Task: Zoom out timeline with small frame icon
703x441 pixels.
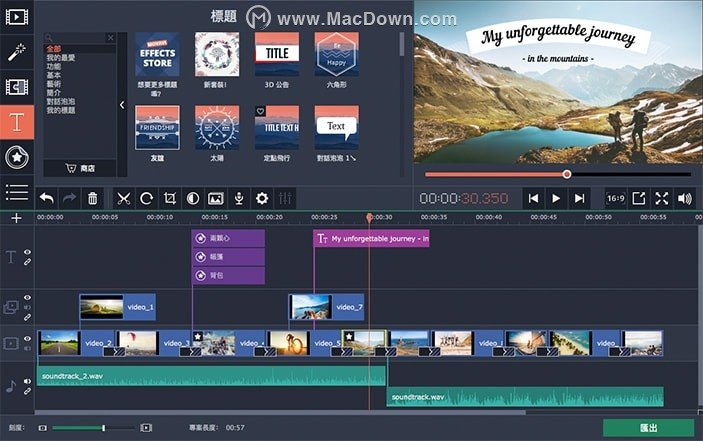Action: [43, 428]
